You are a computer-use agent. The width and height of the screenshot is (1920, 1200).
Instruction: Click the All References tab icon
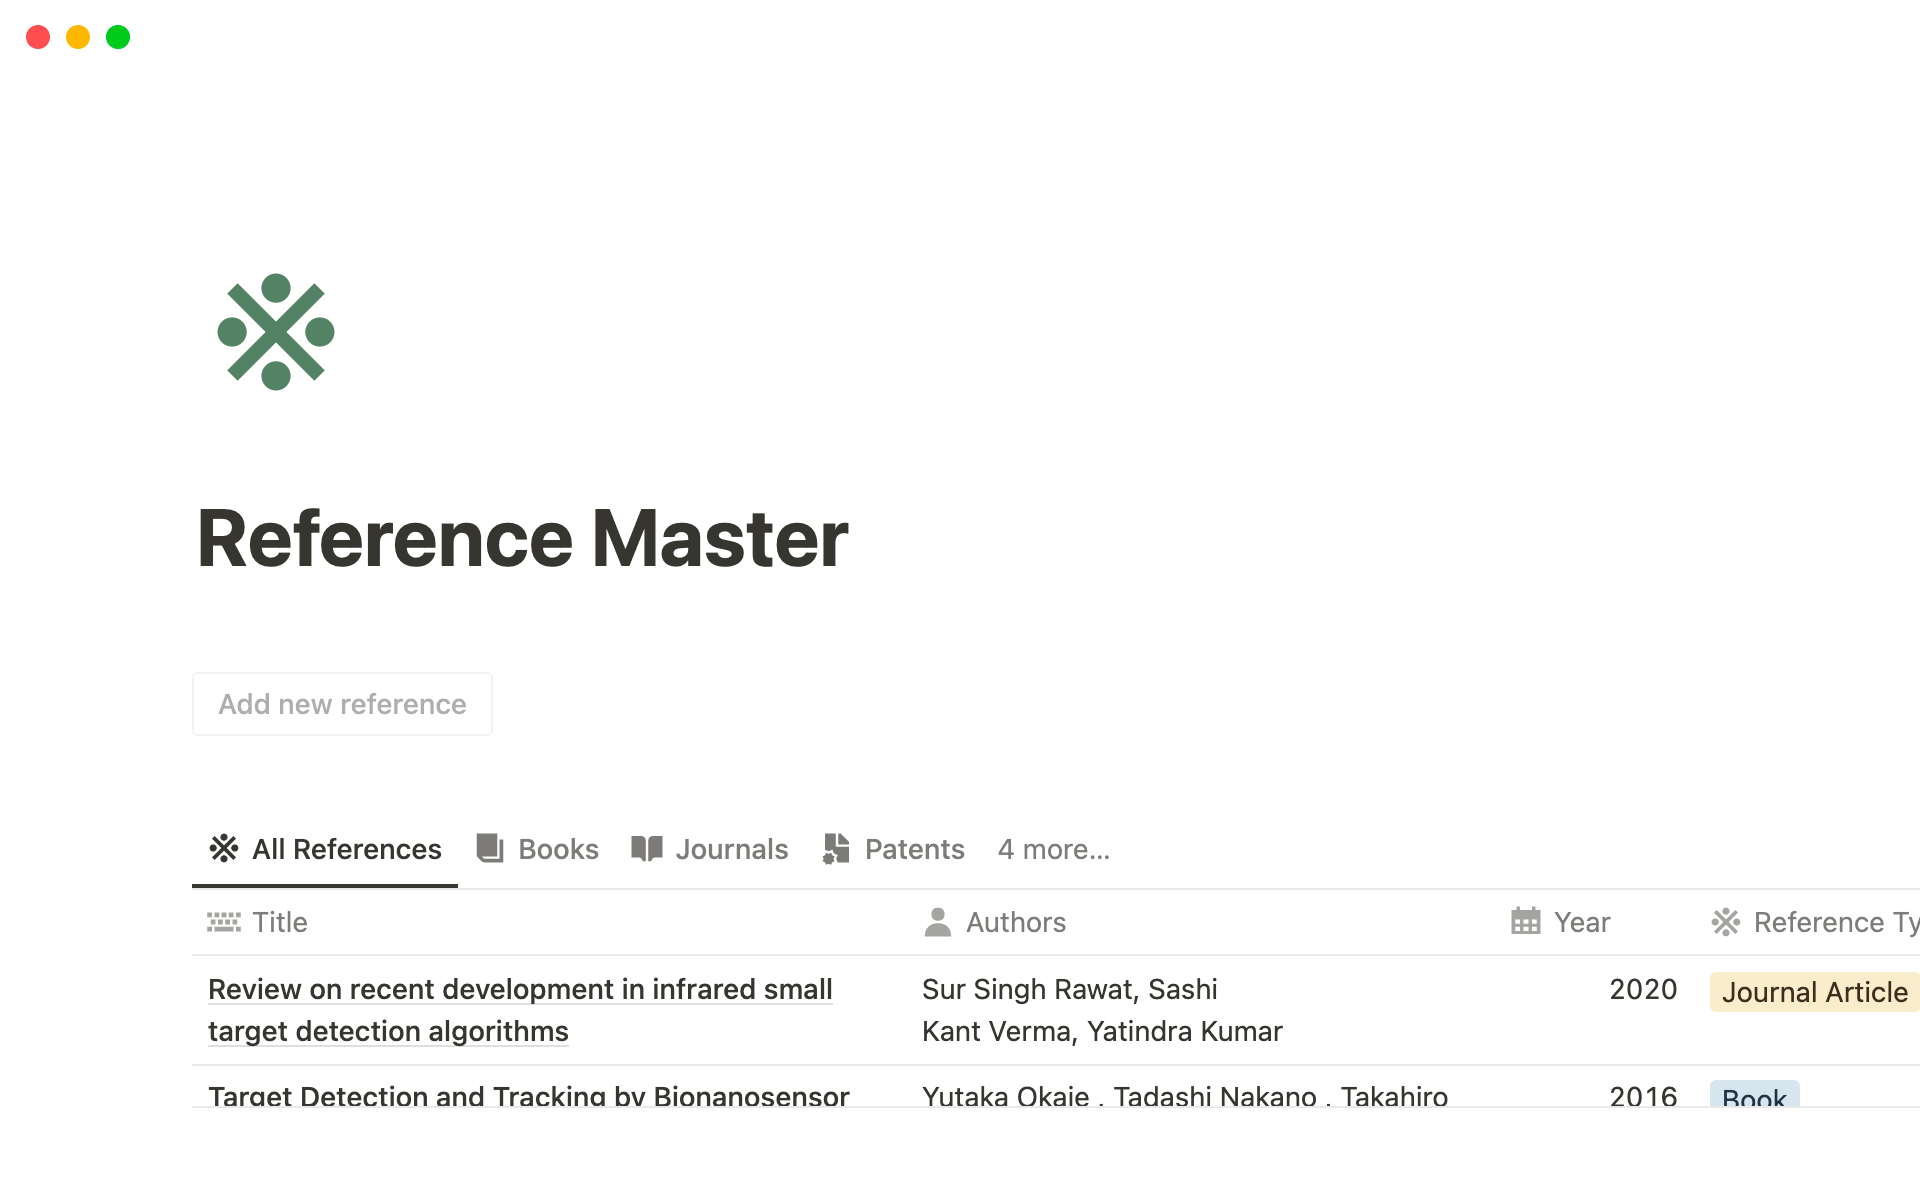point(224,849)
